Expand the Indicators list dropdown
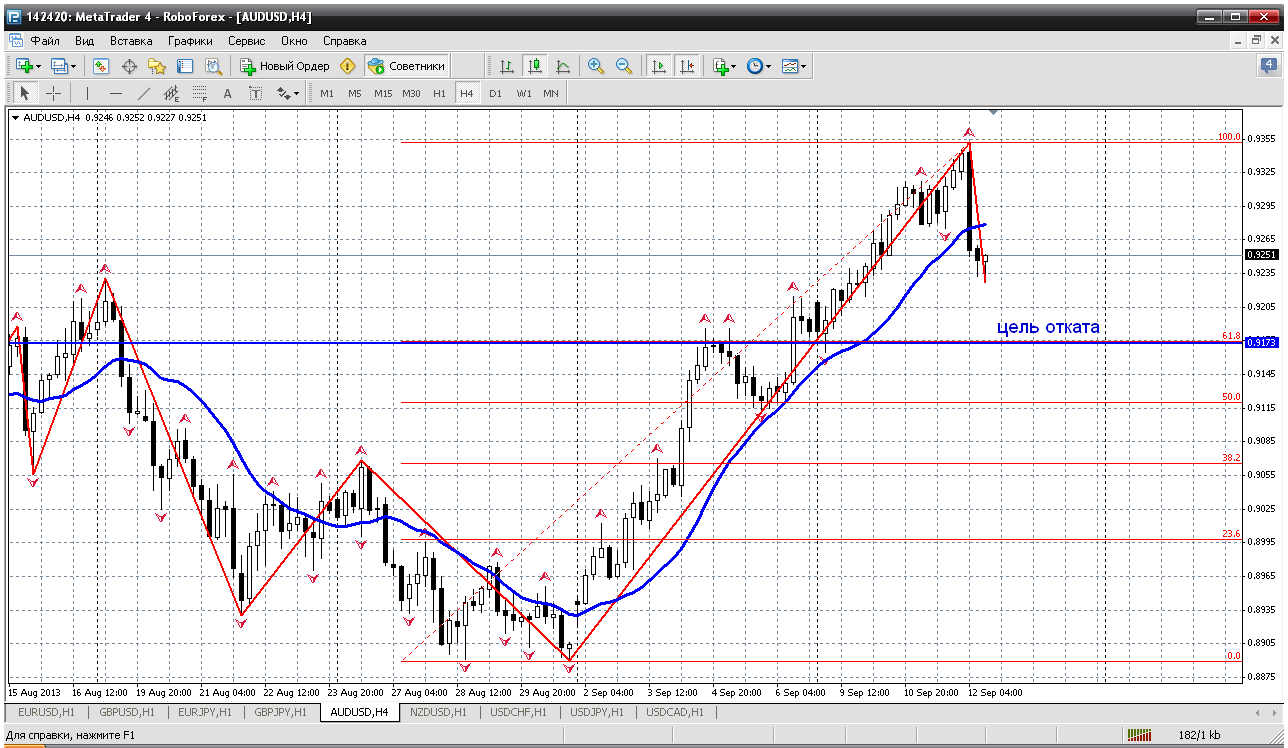Screen dimensions: 1288x748 tap(734, 66)
